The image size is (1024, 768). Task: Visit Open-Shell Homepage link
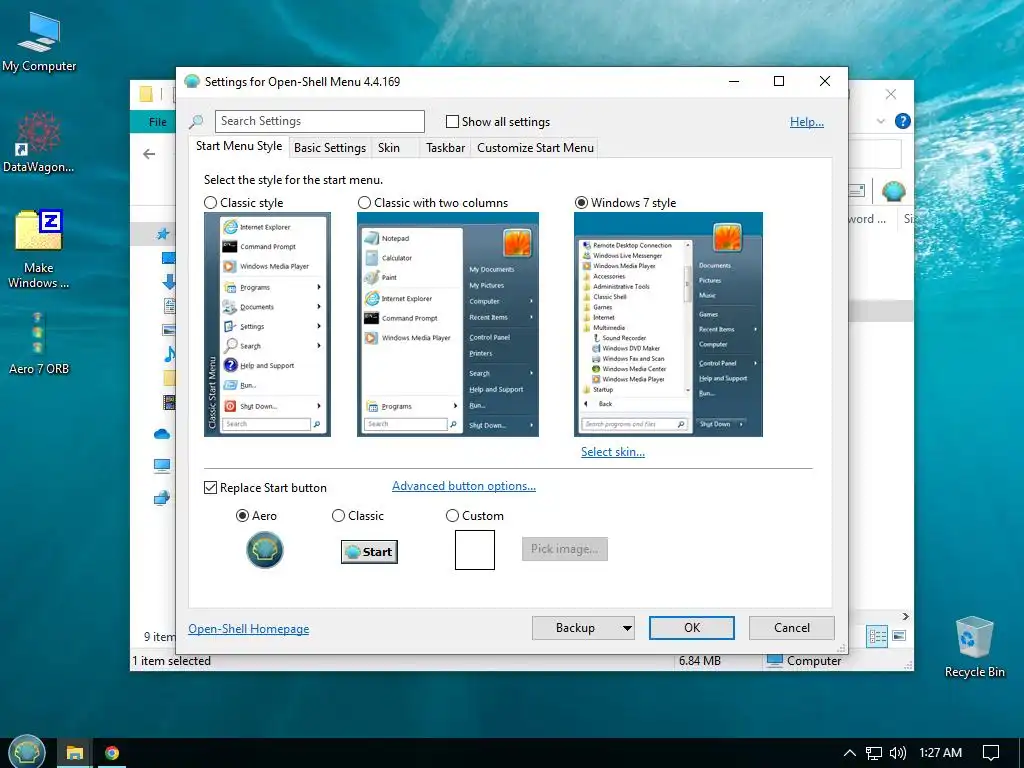249,629
